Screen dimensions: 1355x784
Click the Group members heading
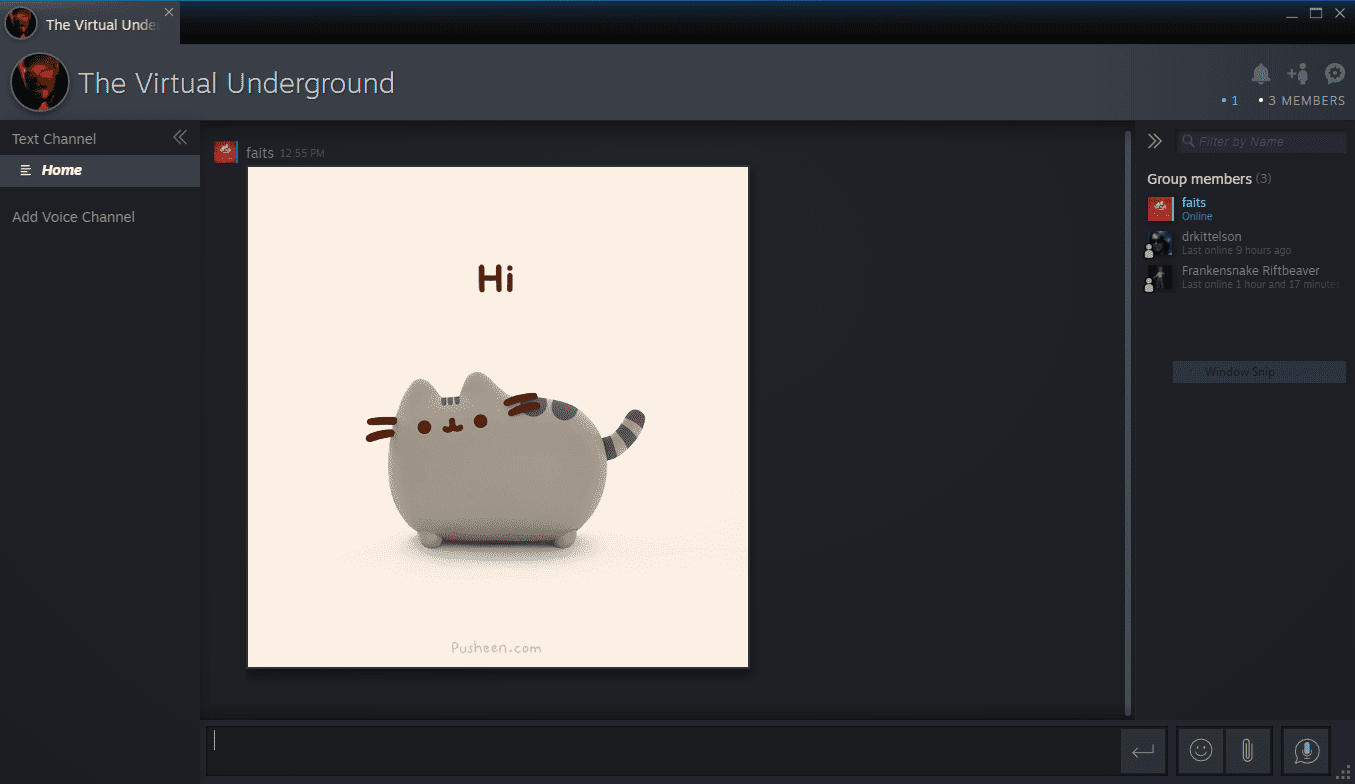click(1199, 179)
